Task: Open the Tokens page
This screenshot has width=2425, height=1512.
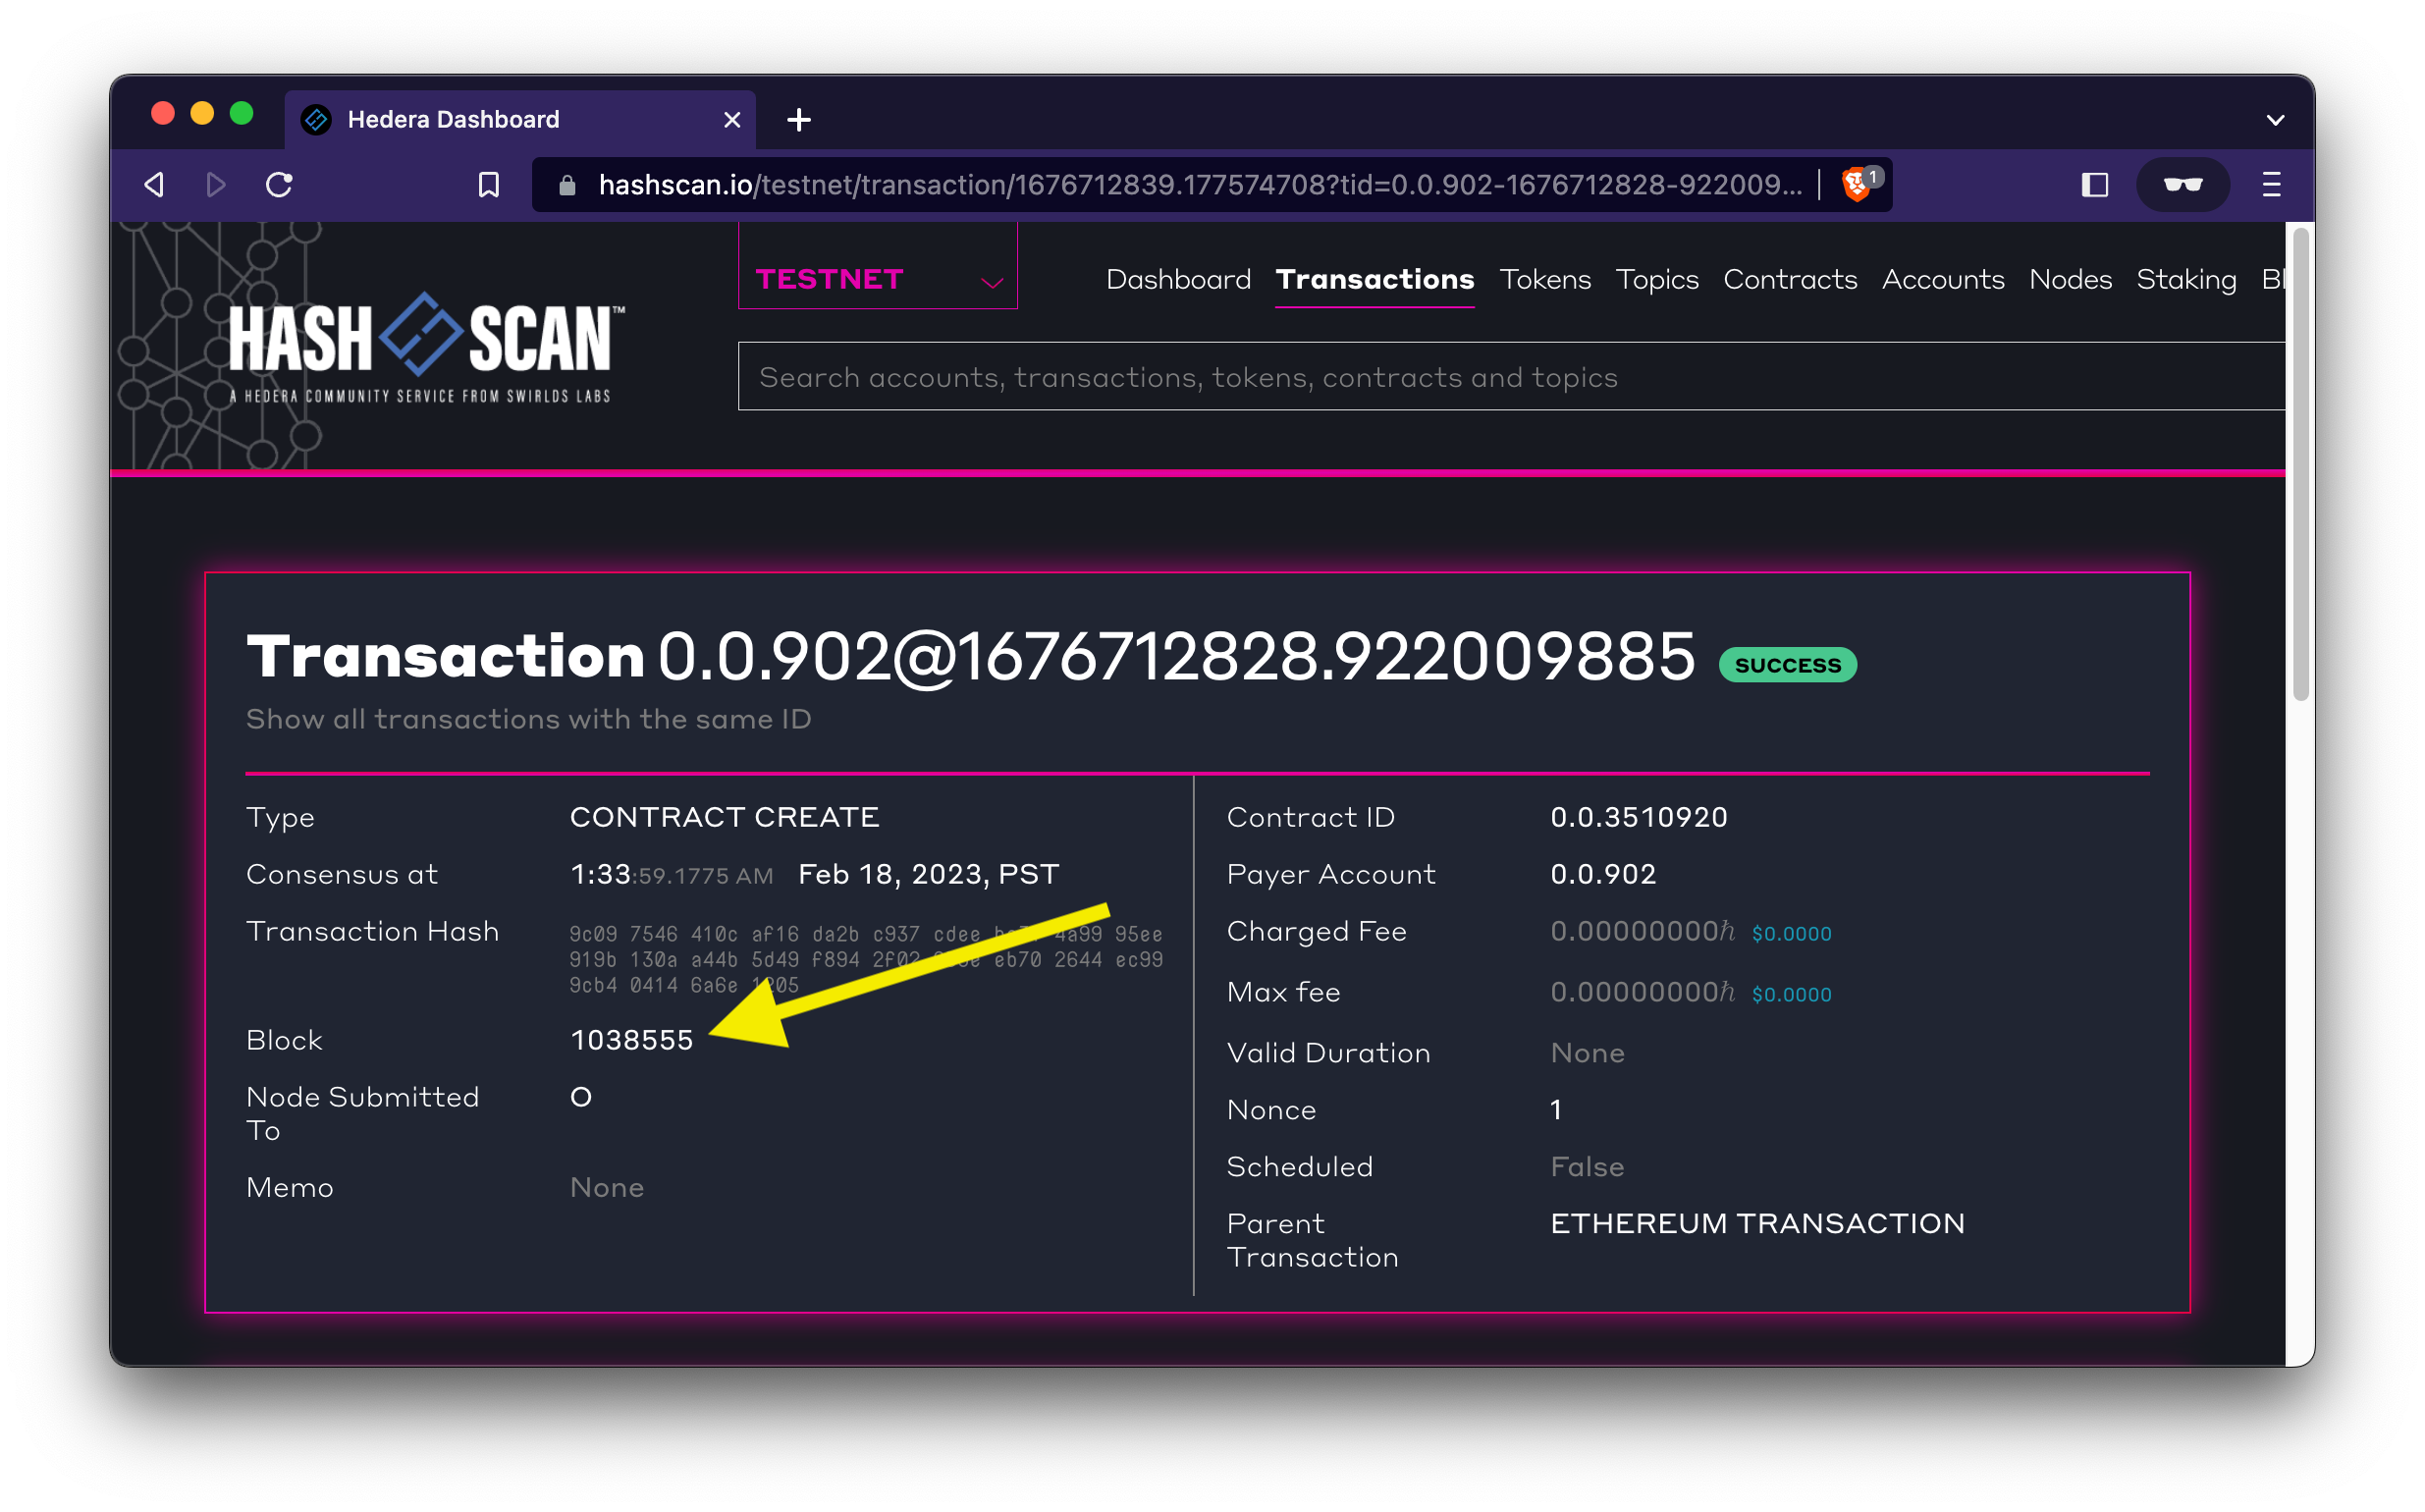Action: coord(1544,279)
